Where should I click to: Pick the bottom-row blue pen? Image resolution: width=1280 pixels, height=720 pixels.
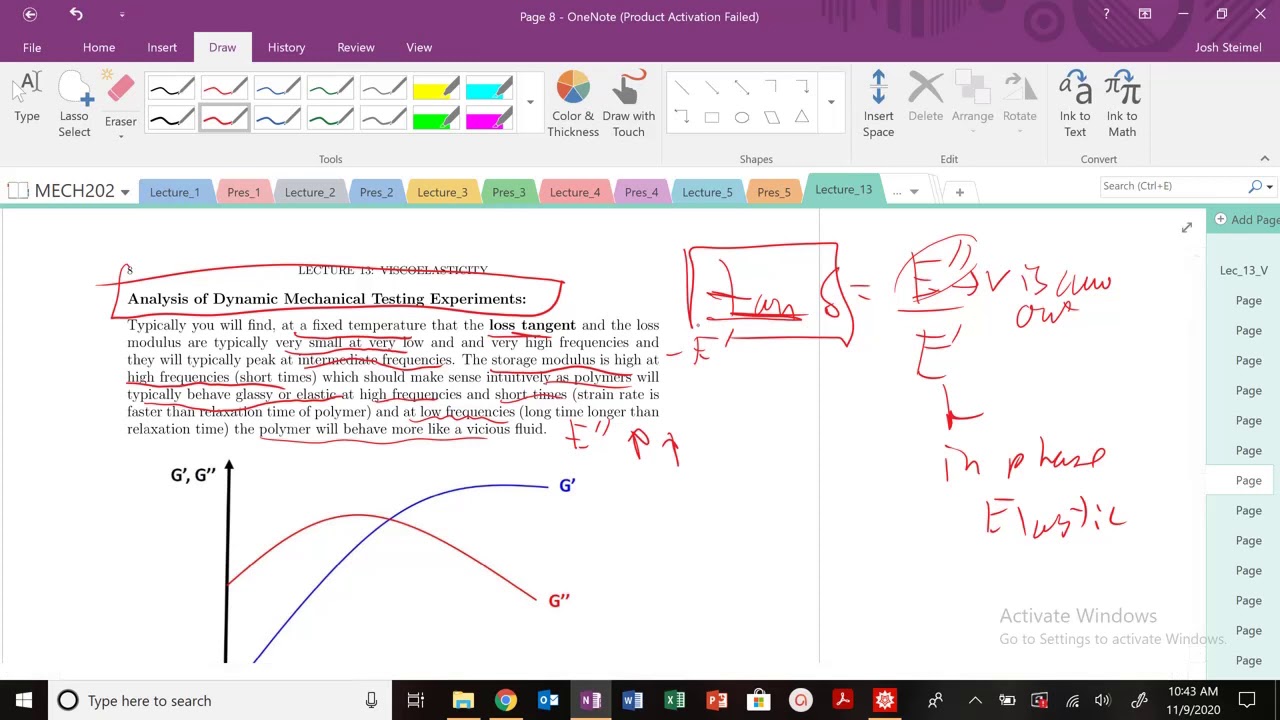tap(277, 119)
